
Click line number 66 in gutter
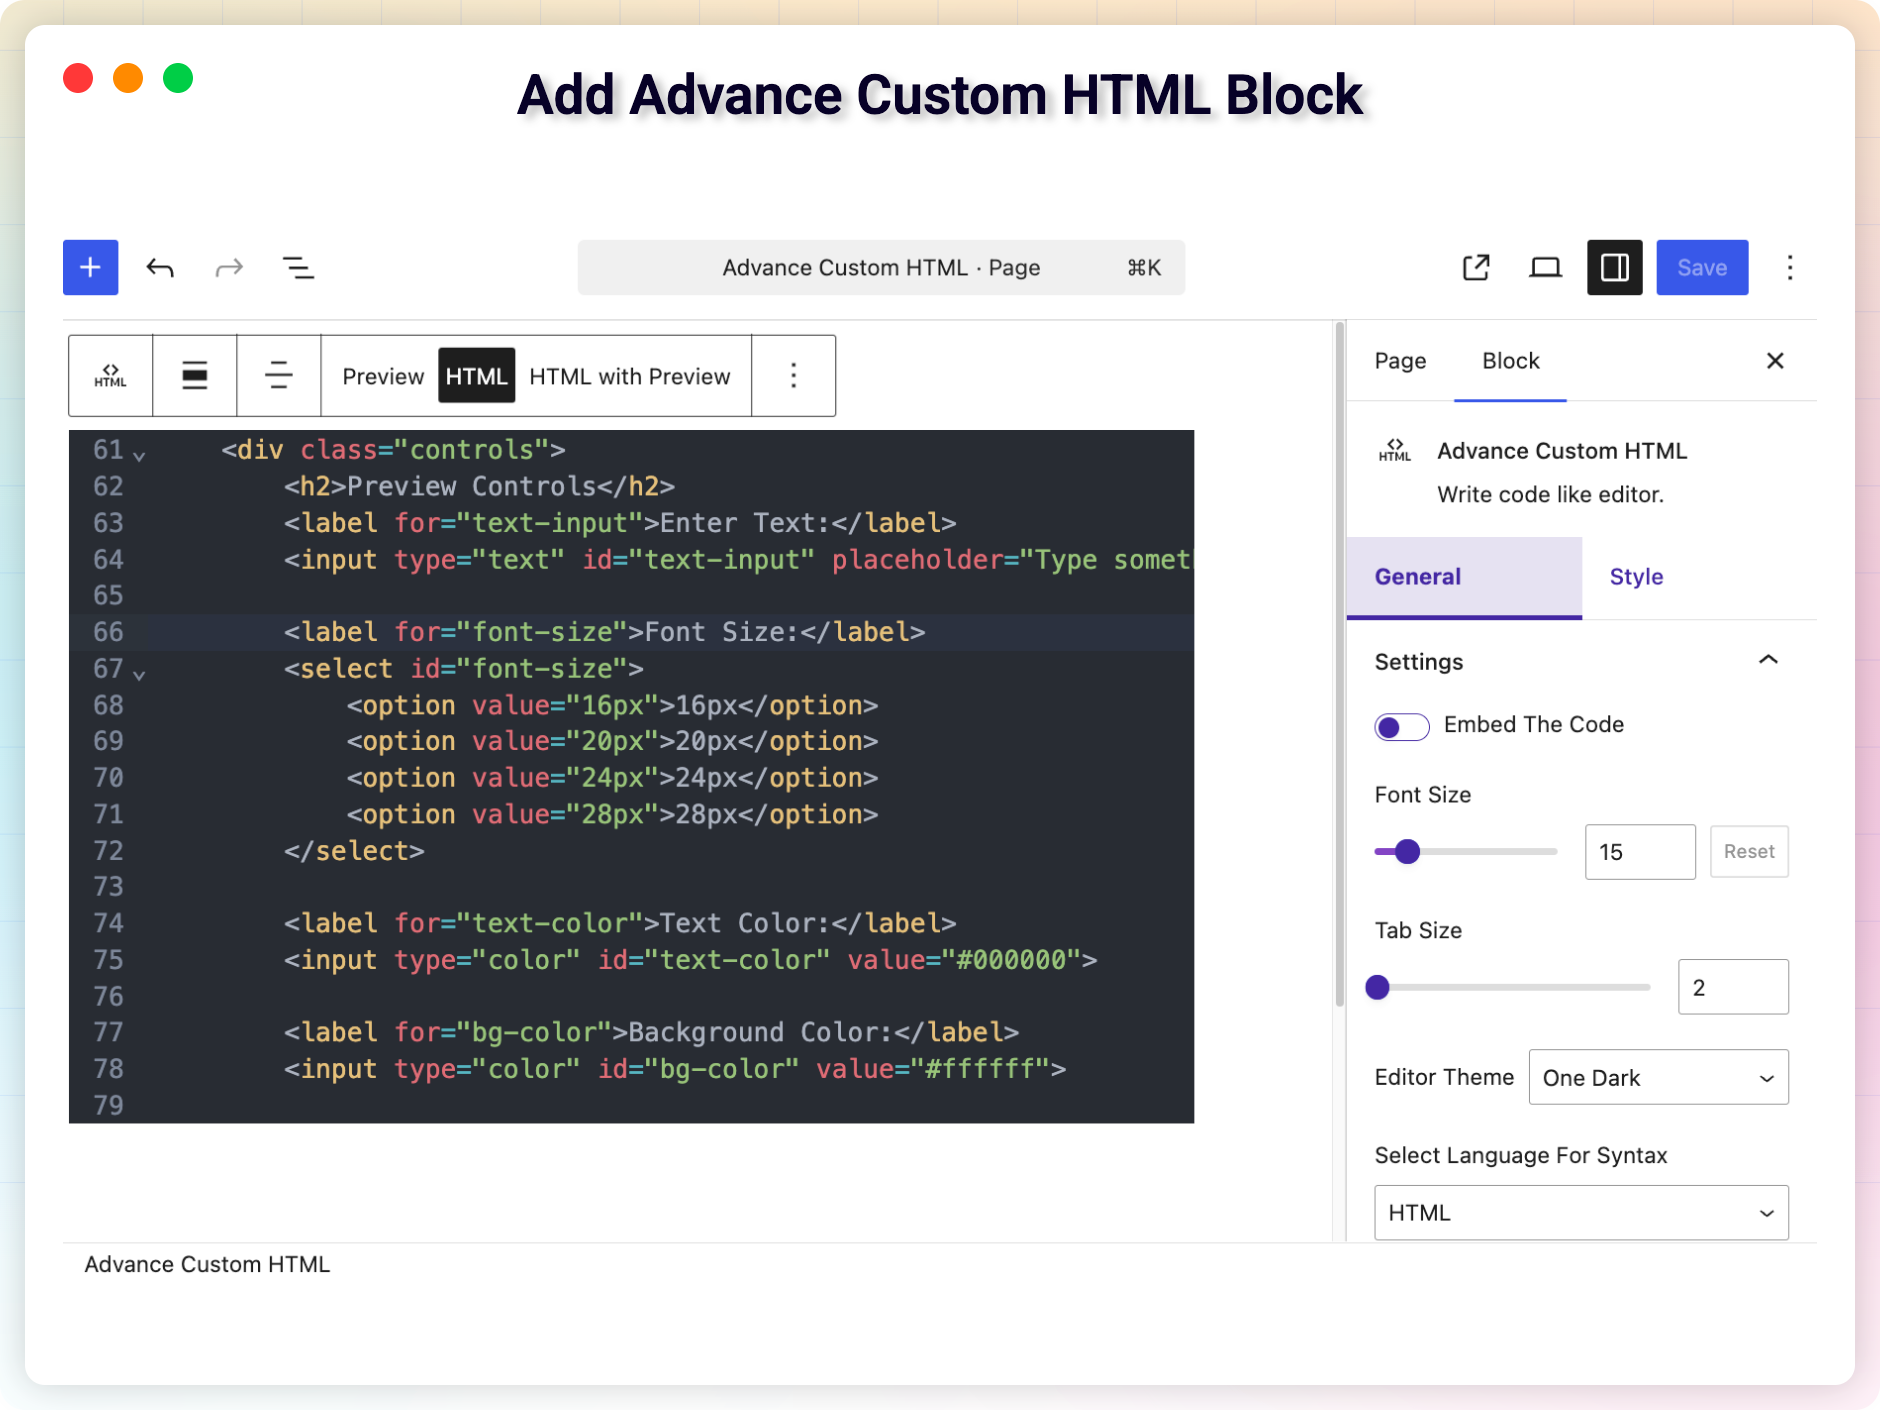click(108, 632)
